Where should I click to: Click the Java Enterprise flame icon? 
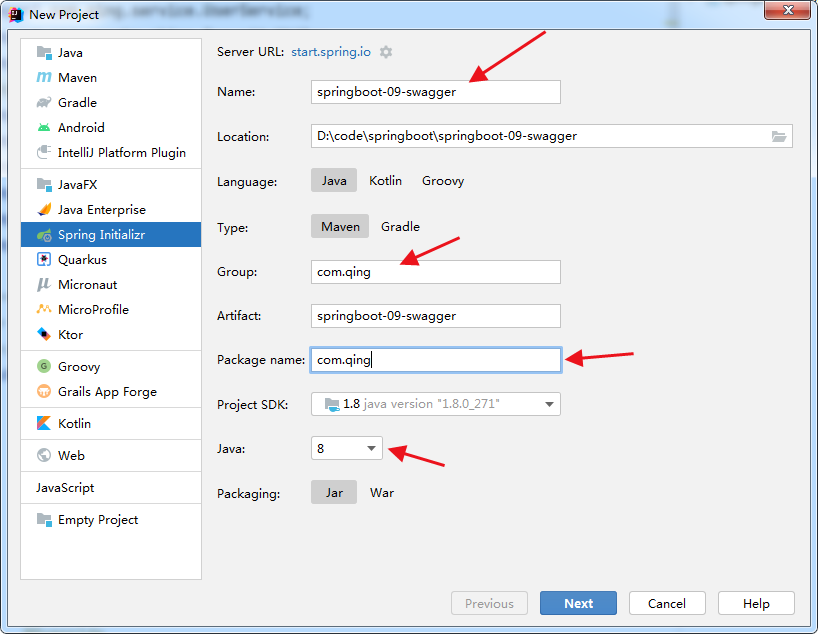tap(44, 209)
